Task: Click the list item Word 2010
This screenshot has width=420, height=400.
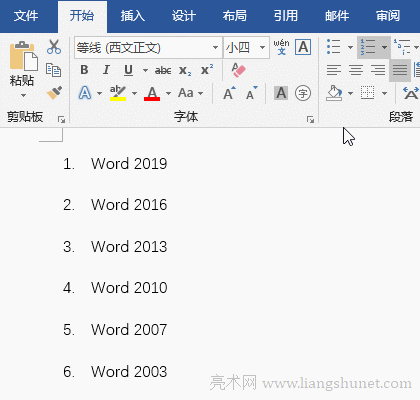Action: (129, 288)
